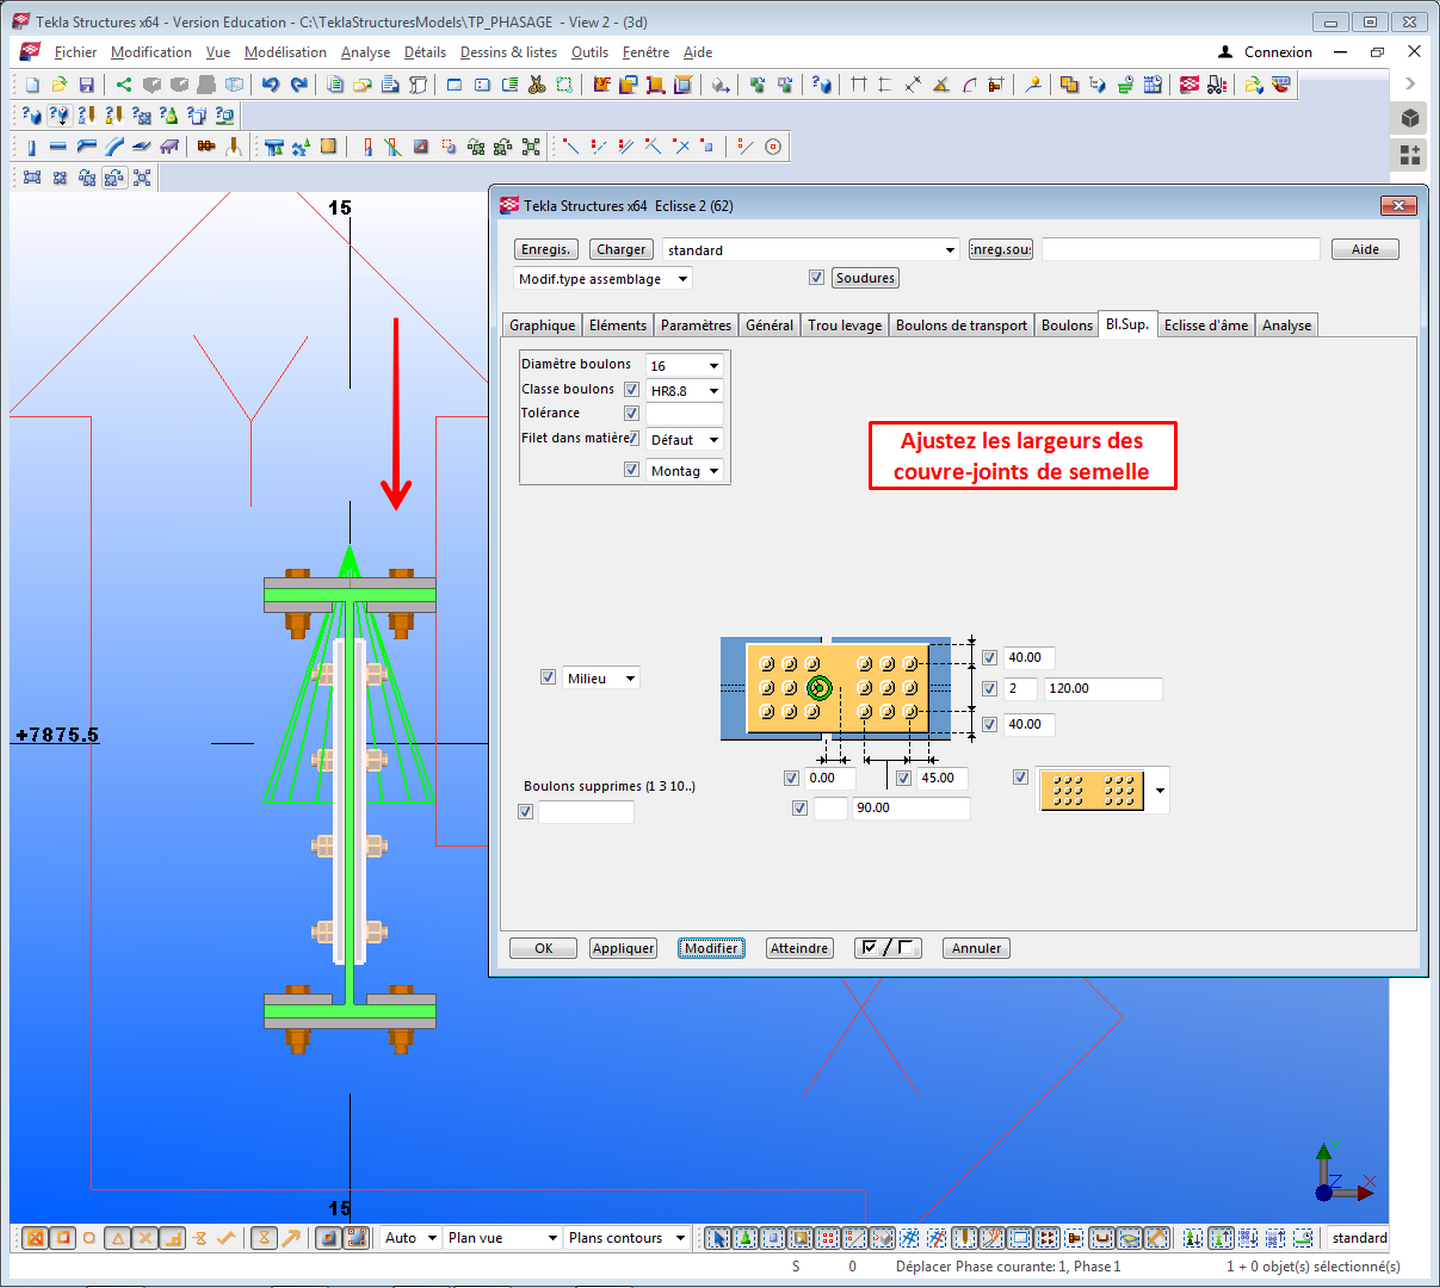This screenshot has height=1288, width=1440.
Task: Click the horizontal distance measure icon
Action: tap(858, 85)
